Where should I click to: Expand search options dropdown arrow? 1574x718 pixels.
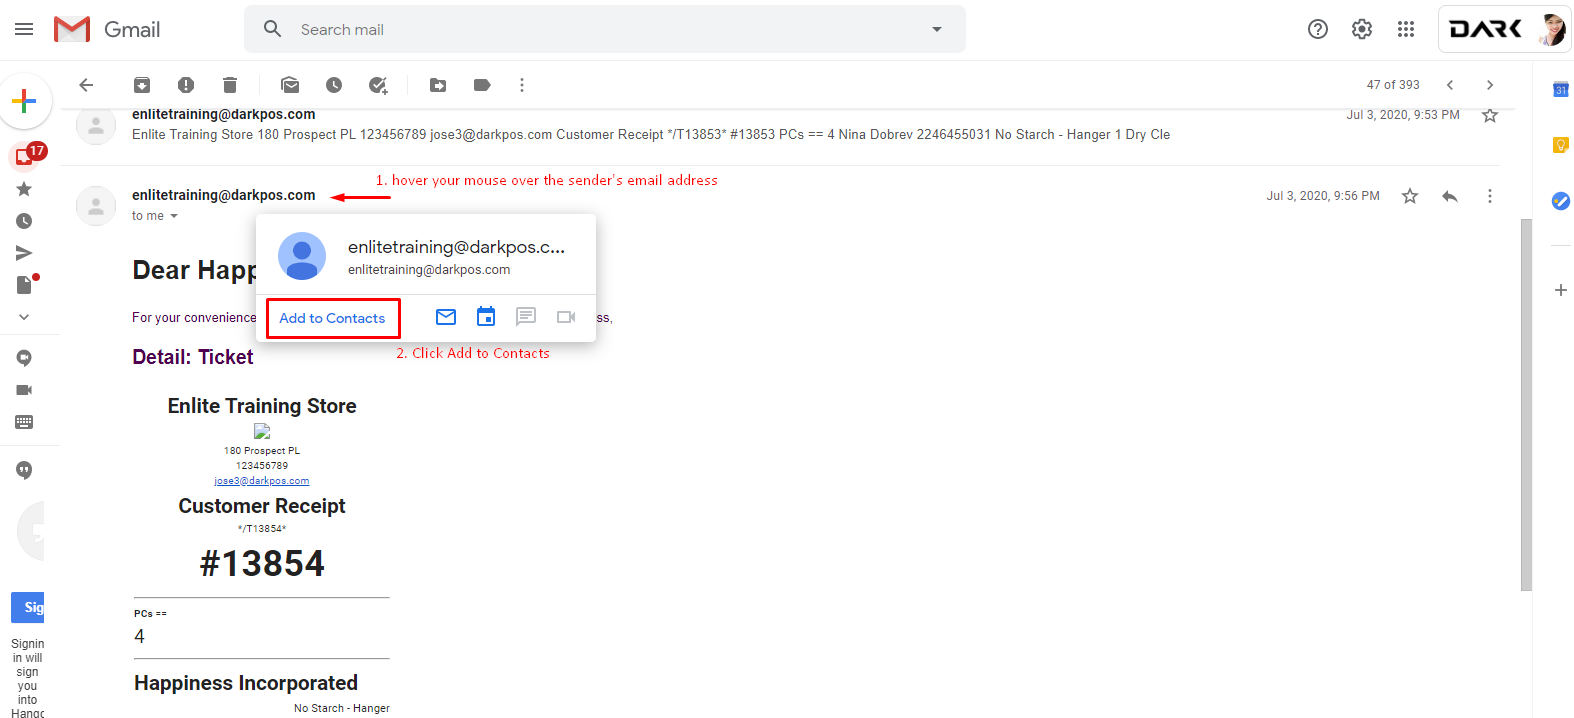pos(937,29)
